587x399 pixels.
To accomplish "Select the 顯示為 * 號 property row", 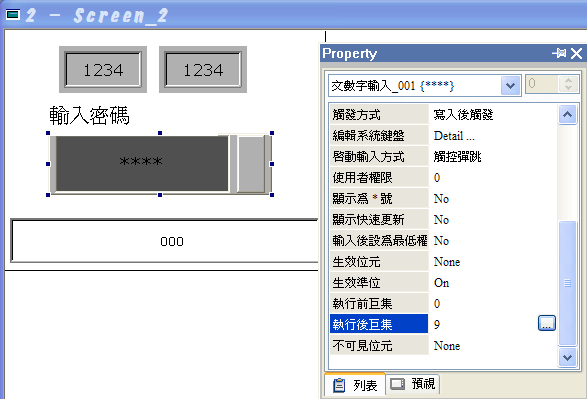I will [443, 198].
